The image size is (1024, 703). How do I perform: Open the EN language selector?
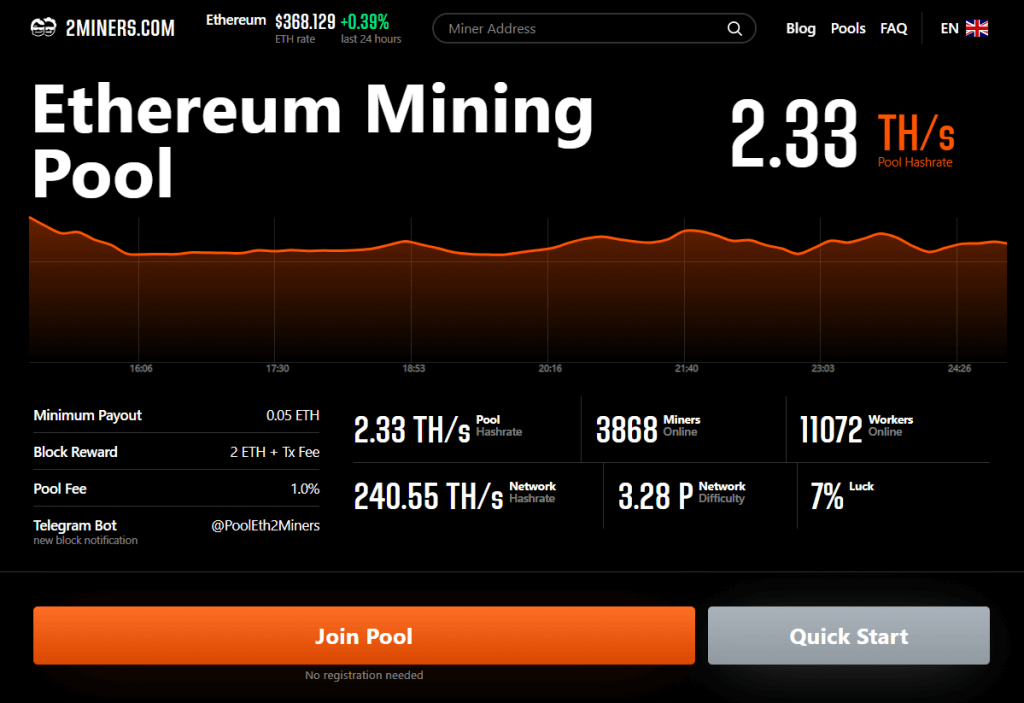948,28
